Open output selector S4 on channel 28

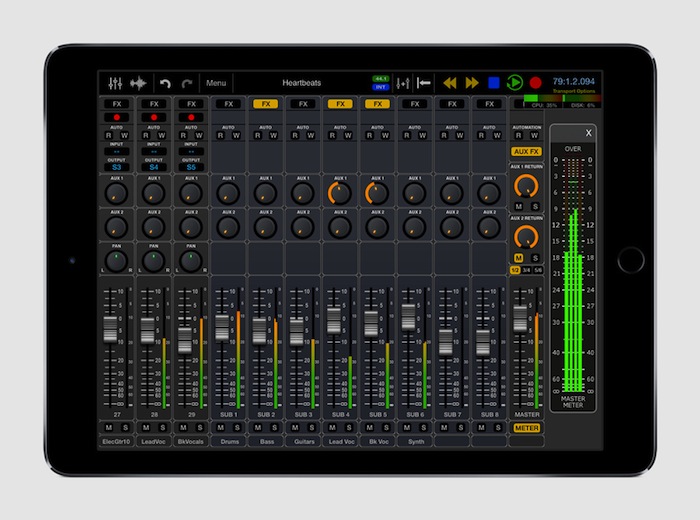point(154,167)
